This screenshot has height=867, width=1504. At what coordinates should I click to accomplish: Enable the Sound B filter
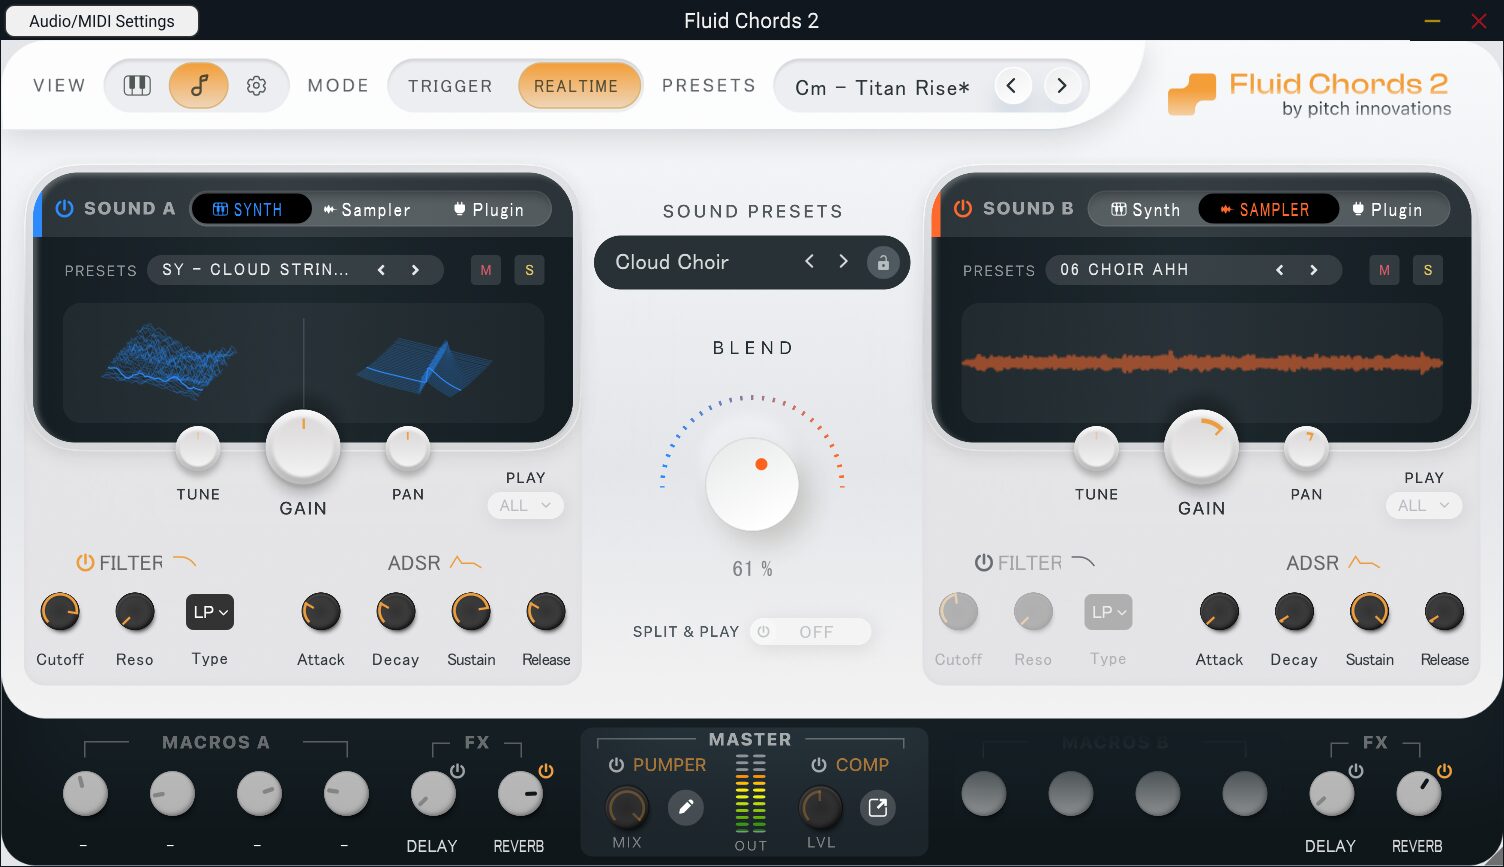(x=984, y=563)
